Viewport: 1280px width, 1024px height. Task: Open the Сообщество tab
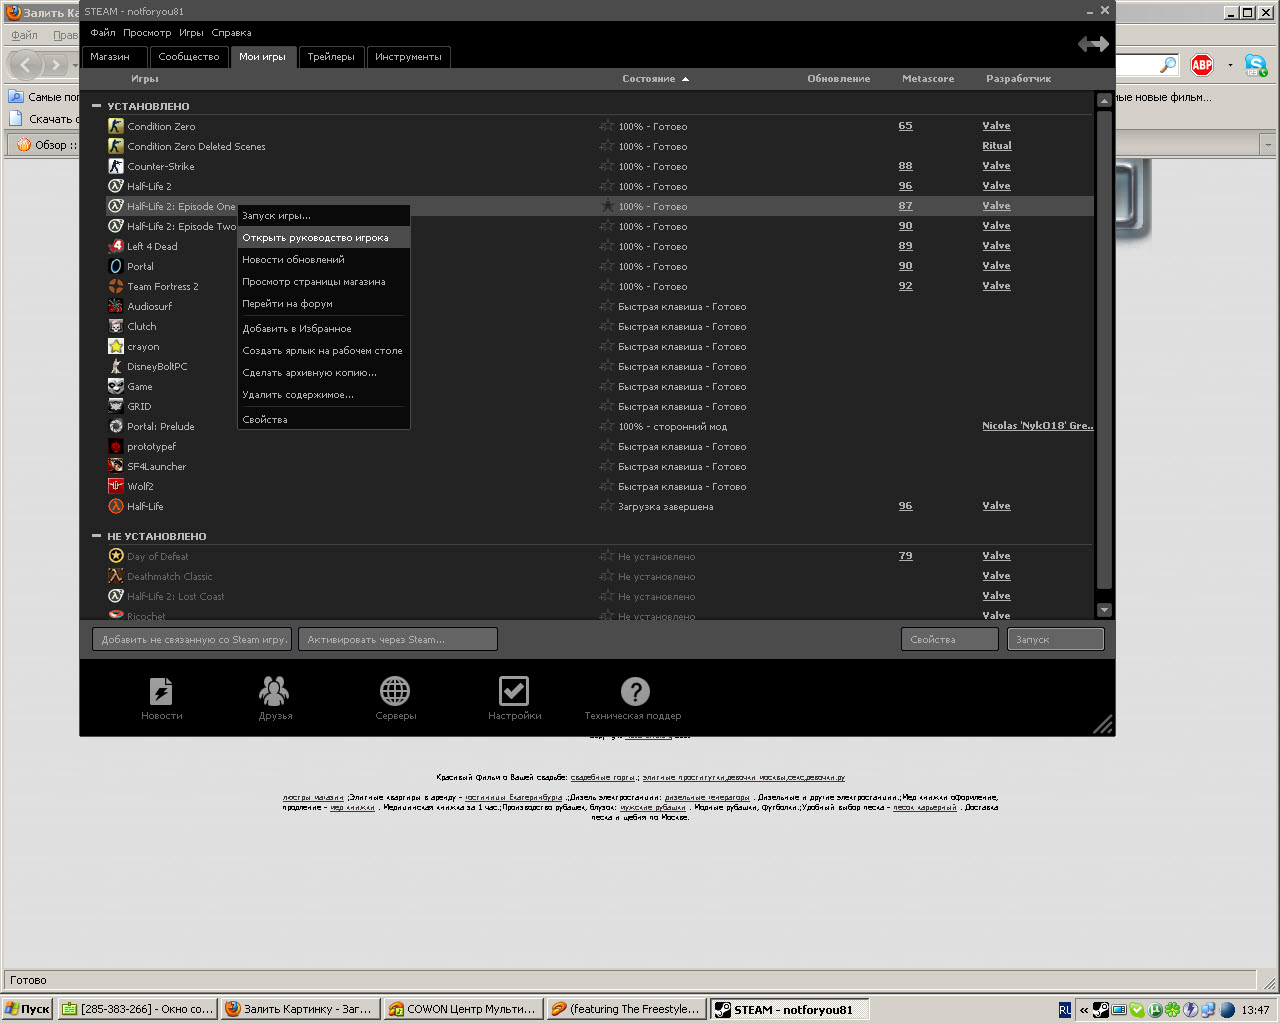pos(189,57)
